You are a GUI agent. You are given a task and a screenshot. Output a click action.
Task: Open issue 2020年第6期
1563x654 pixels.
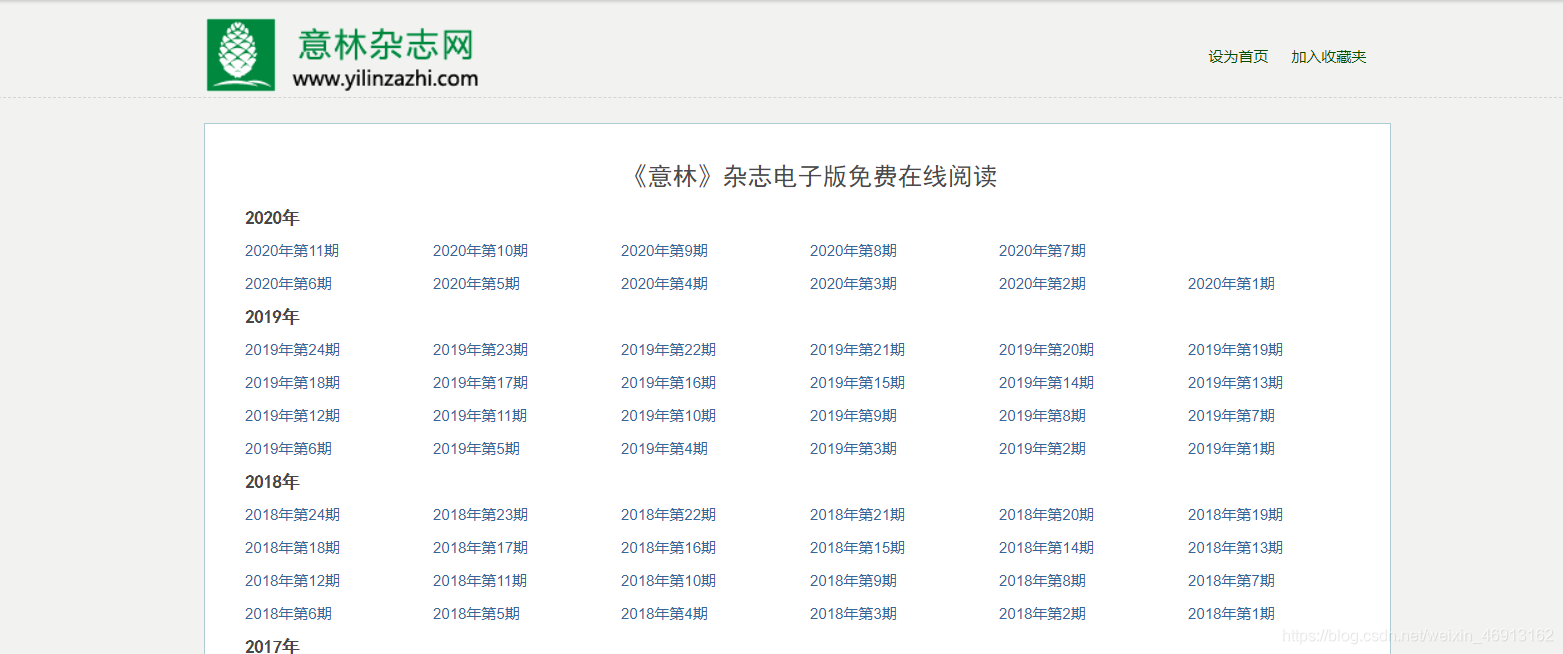(x=288, y=284)
